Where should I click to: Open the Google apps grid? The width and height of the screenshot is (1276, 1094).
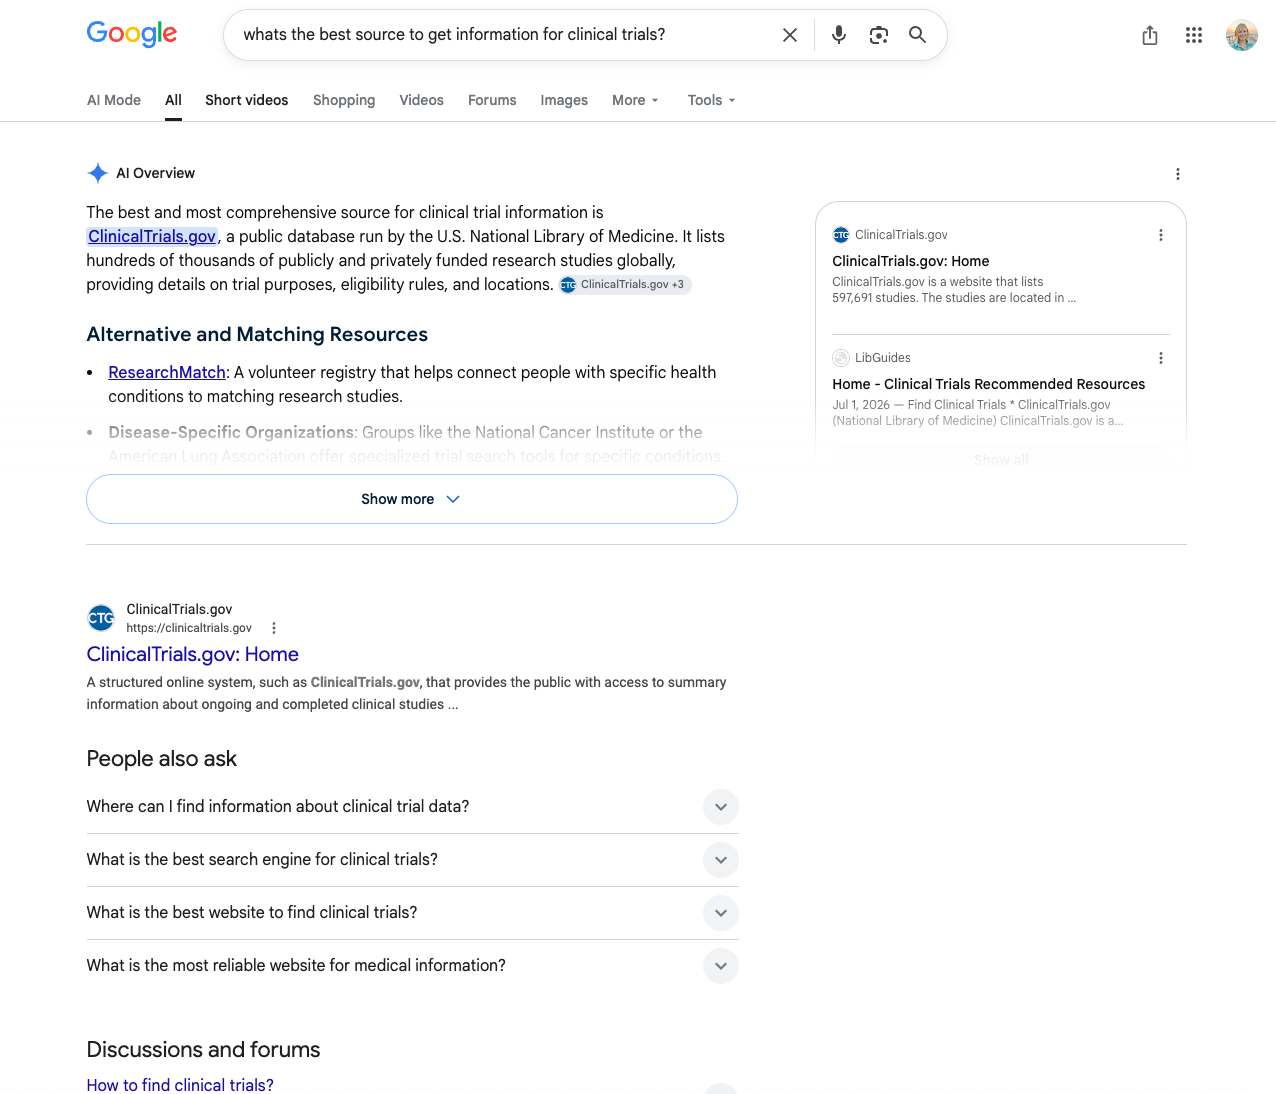[x=1194, y=35]
